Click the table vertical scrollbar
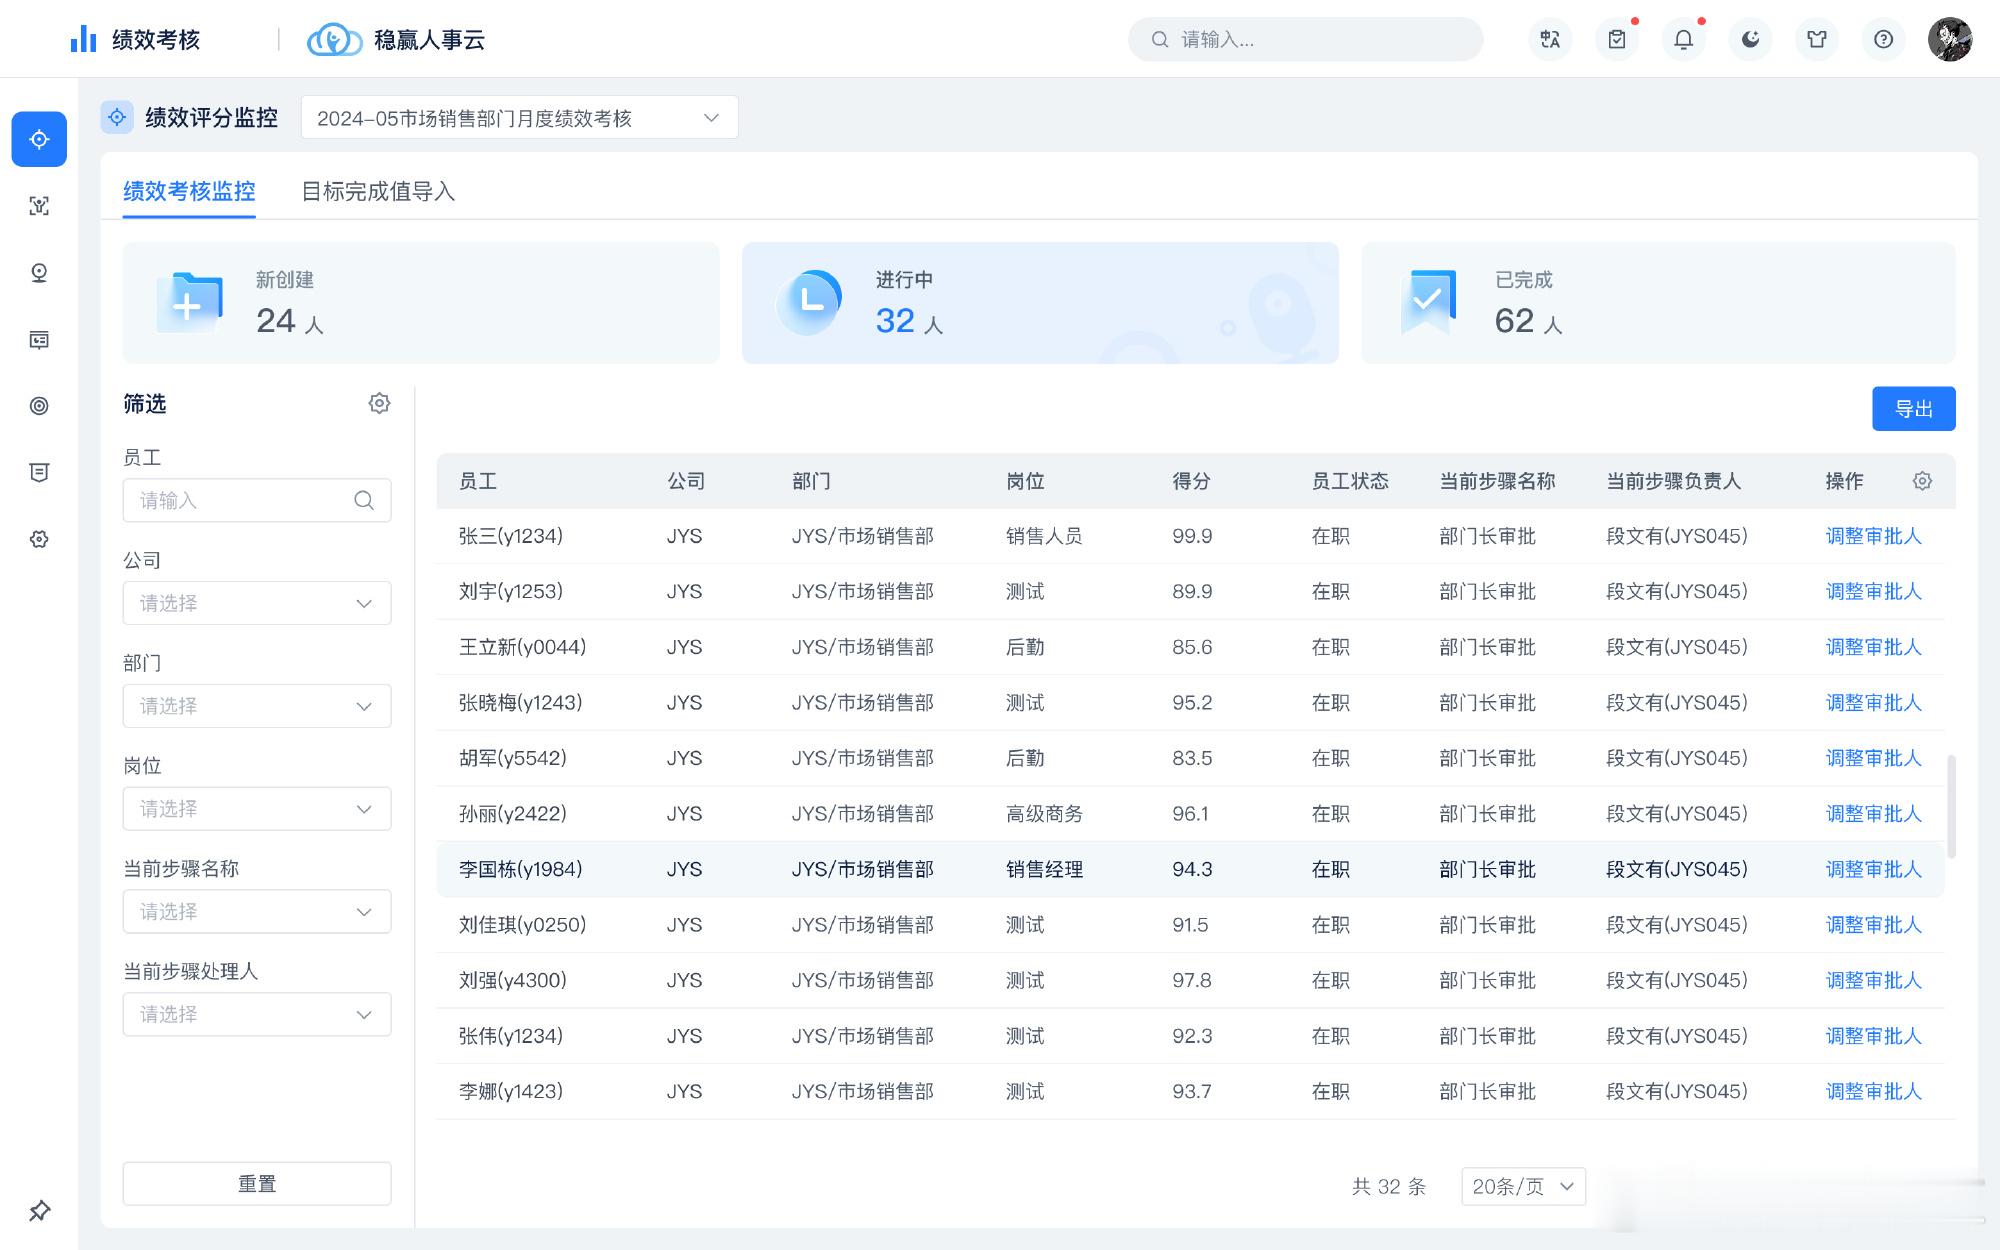The image size is (2000, 1250). click(1951, 806)
